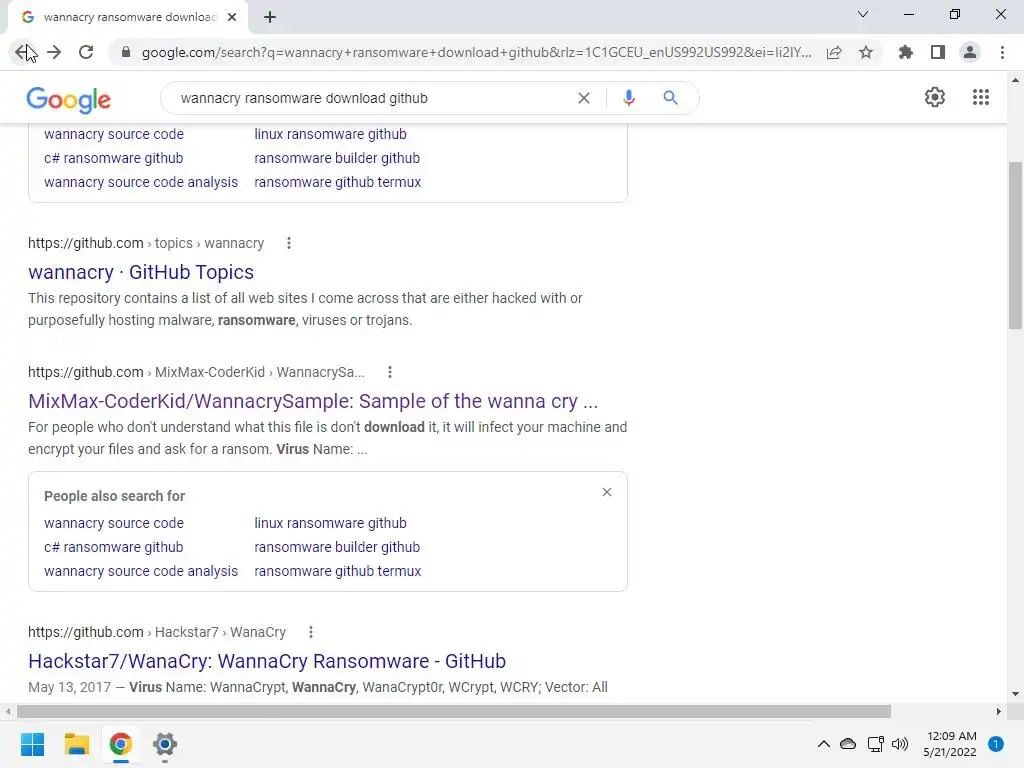Submit the search with the magnifier icon

[670, 98]
